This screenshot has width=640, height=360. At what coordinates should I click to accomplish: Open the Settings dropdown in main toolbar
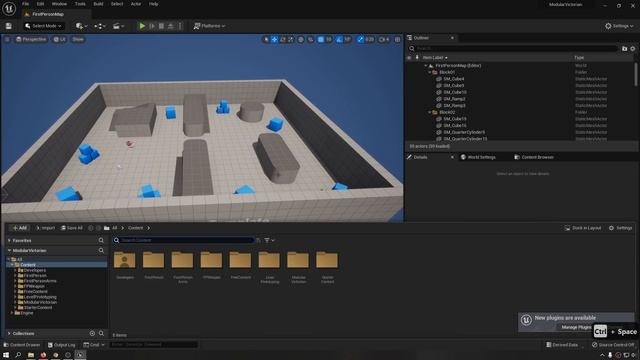point(619,26)
